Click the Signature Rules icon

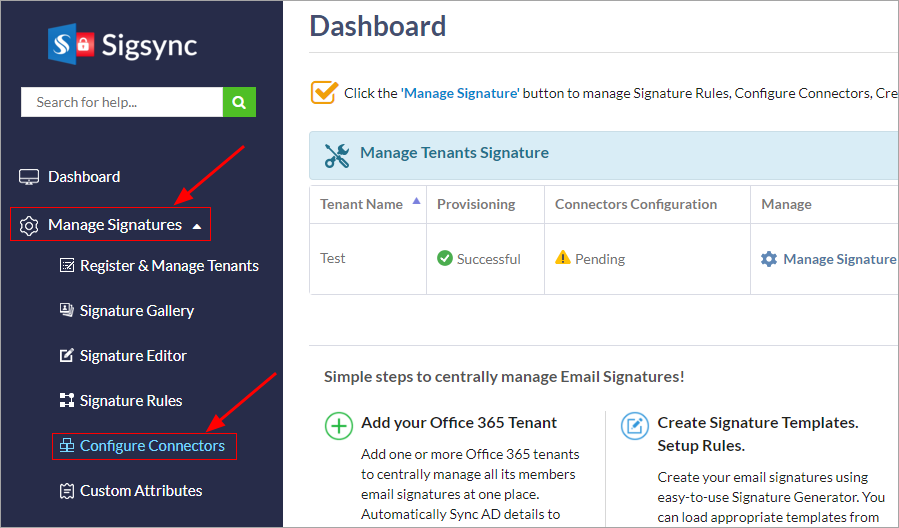(67, 401)
